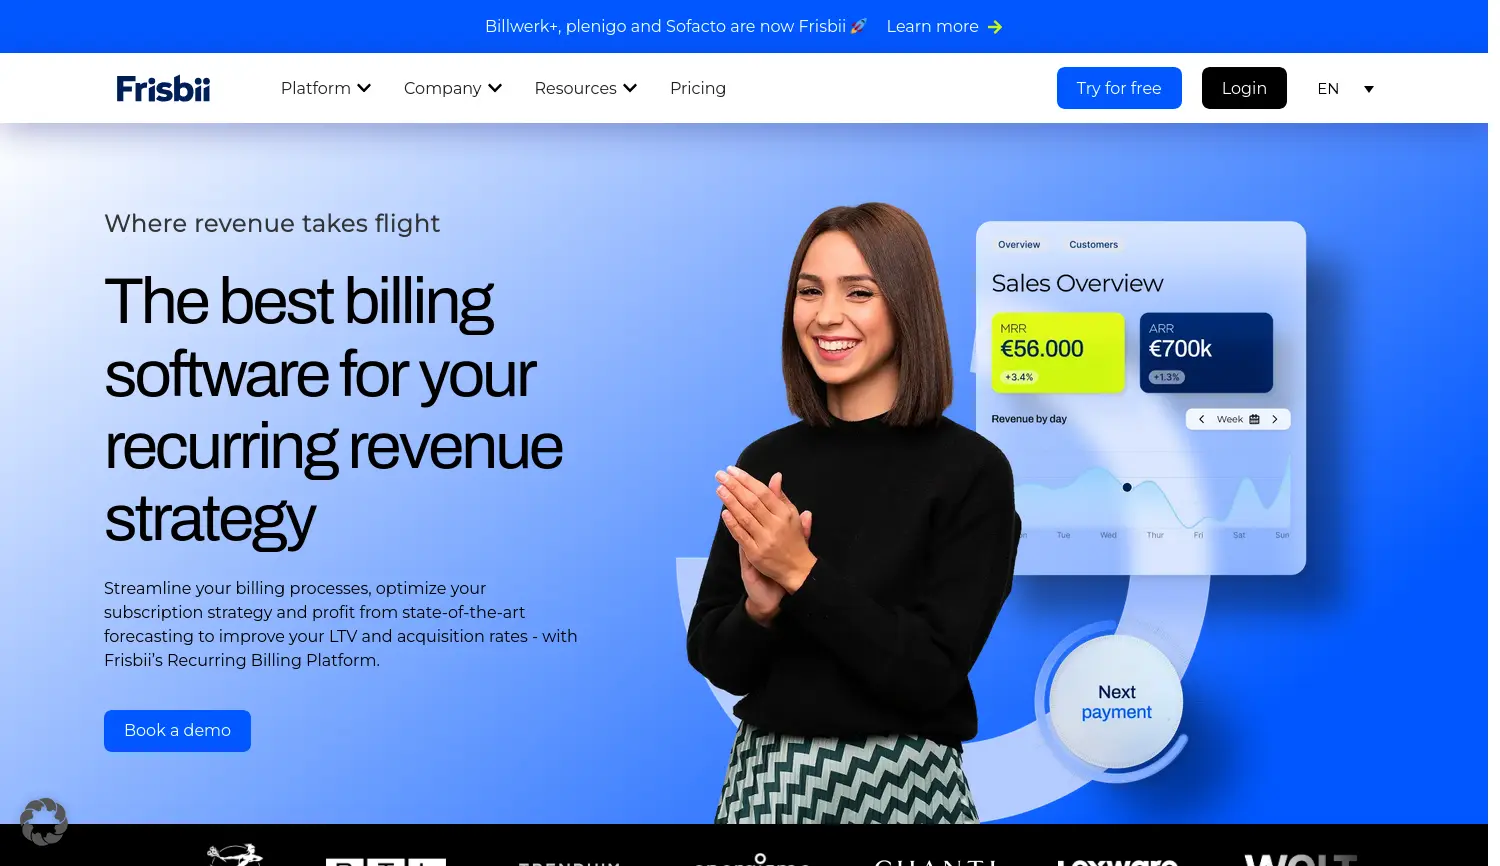Click the +3.4% badge in the MRR tile
This screenshot has width=1500, height=866.
1019,377
